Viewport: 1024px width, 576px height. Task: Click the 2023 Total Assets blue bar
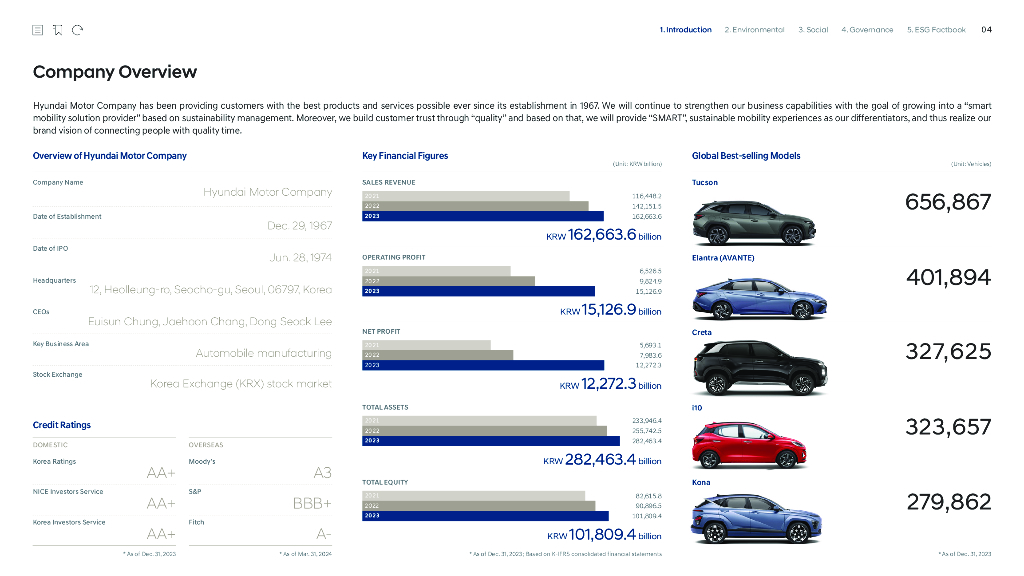(x=491, y=441)
